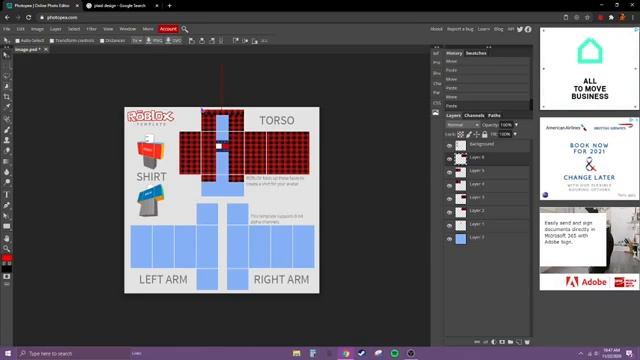Image resolution: width=640 pixels, height=360 pixels.
Task: Select the Brush tool
Action: [7, 130]
